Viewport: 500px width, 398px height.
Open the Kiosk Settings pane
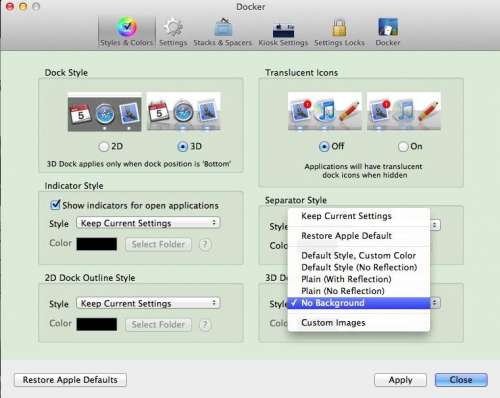(283, 33)
